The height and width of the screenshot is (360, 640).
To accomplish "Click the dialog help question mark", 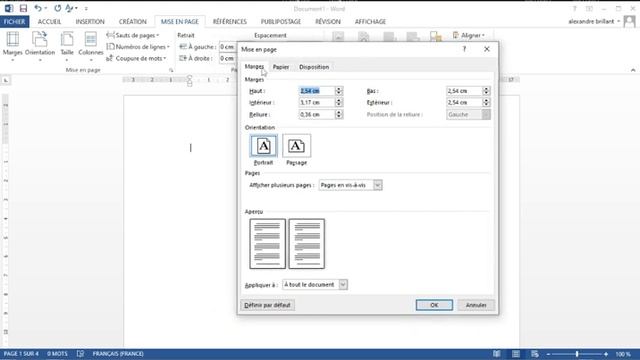I will [464, 49].
